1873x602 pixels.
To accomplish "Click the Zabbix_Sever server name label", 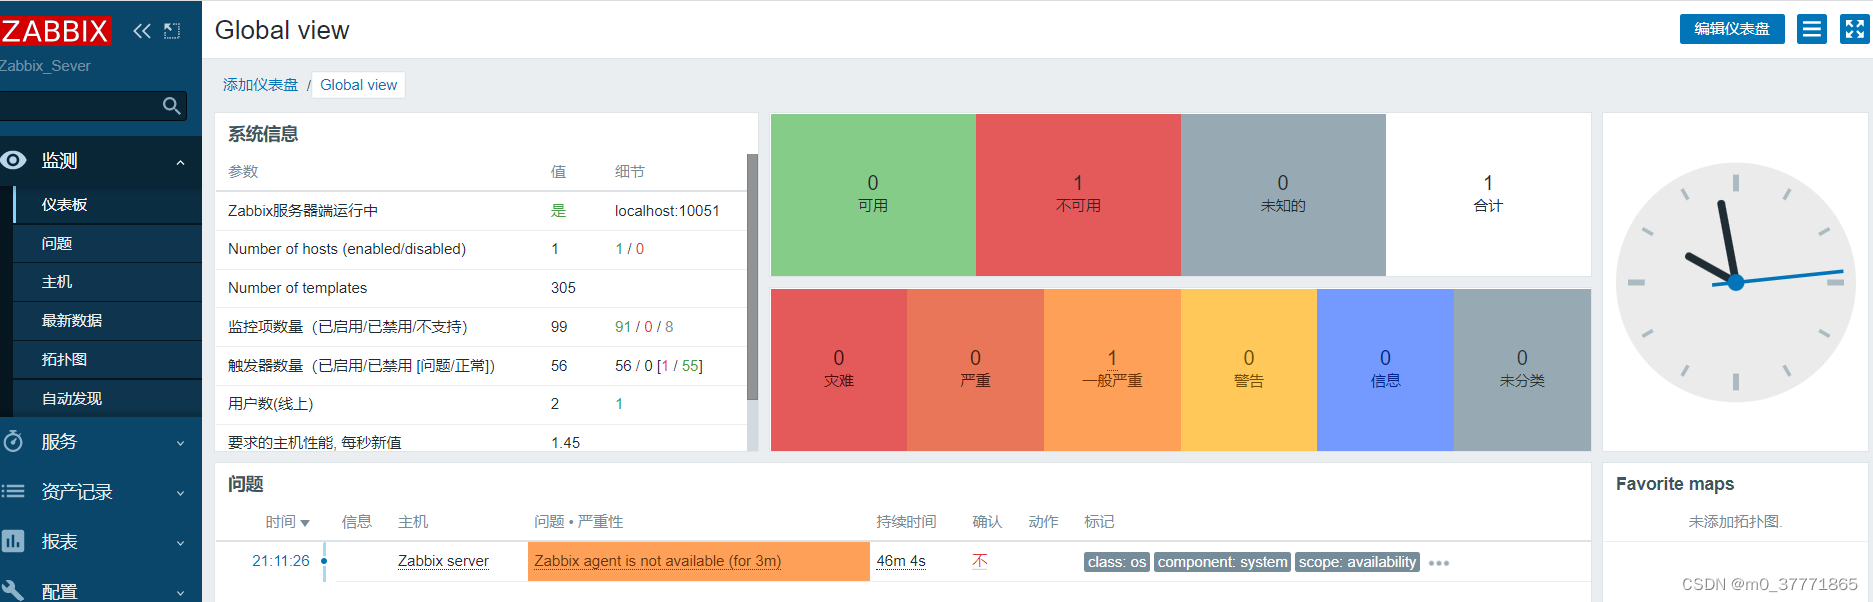I will [45, 66].
